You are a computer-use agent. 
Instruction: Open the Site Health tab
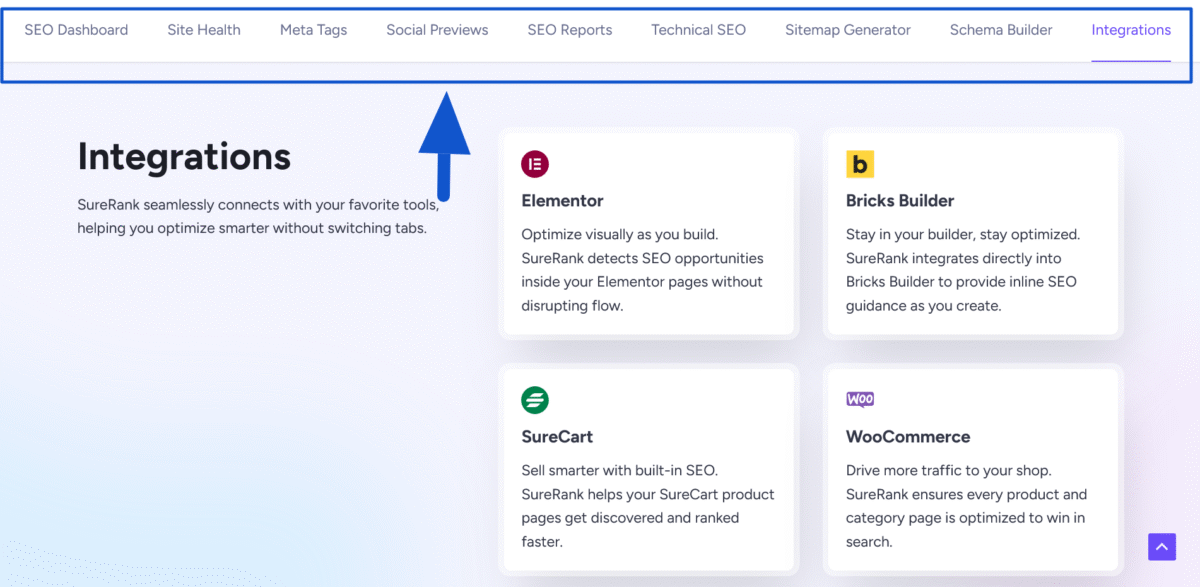click(204, 30)
